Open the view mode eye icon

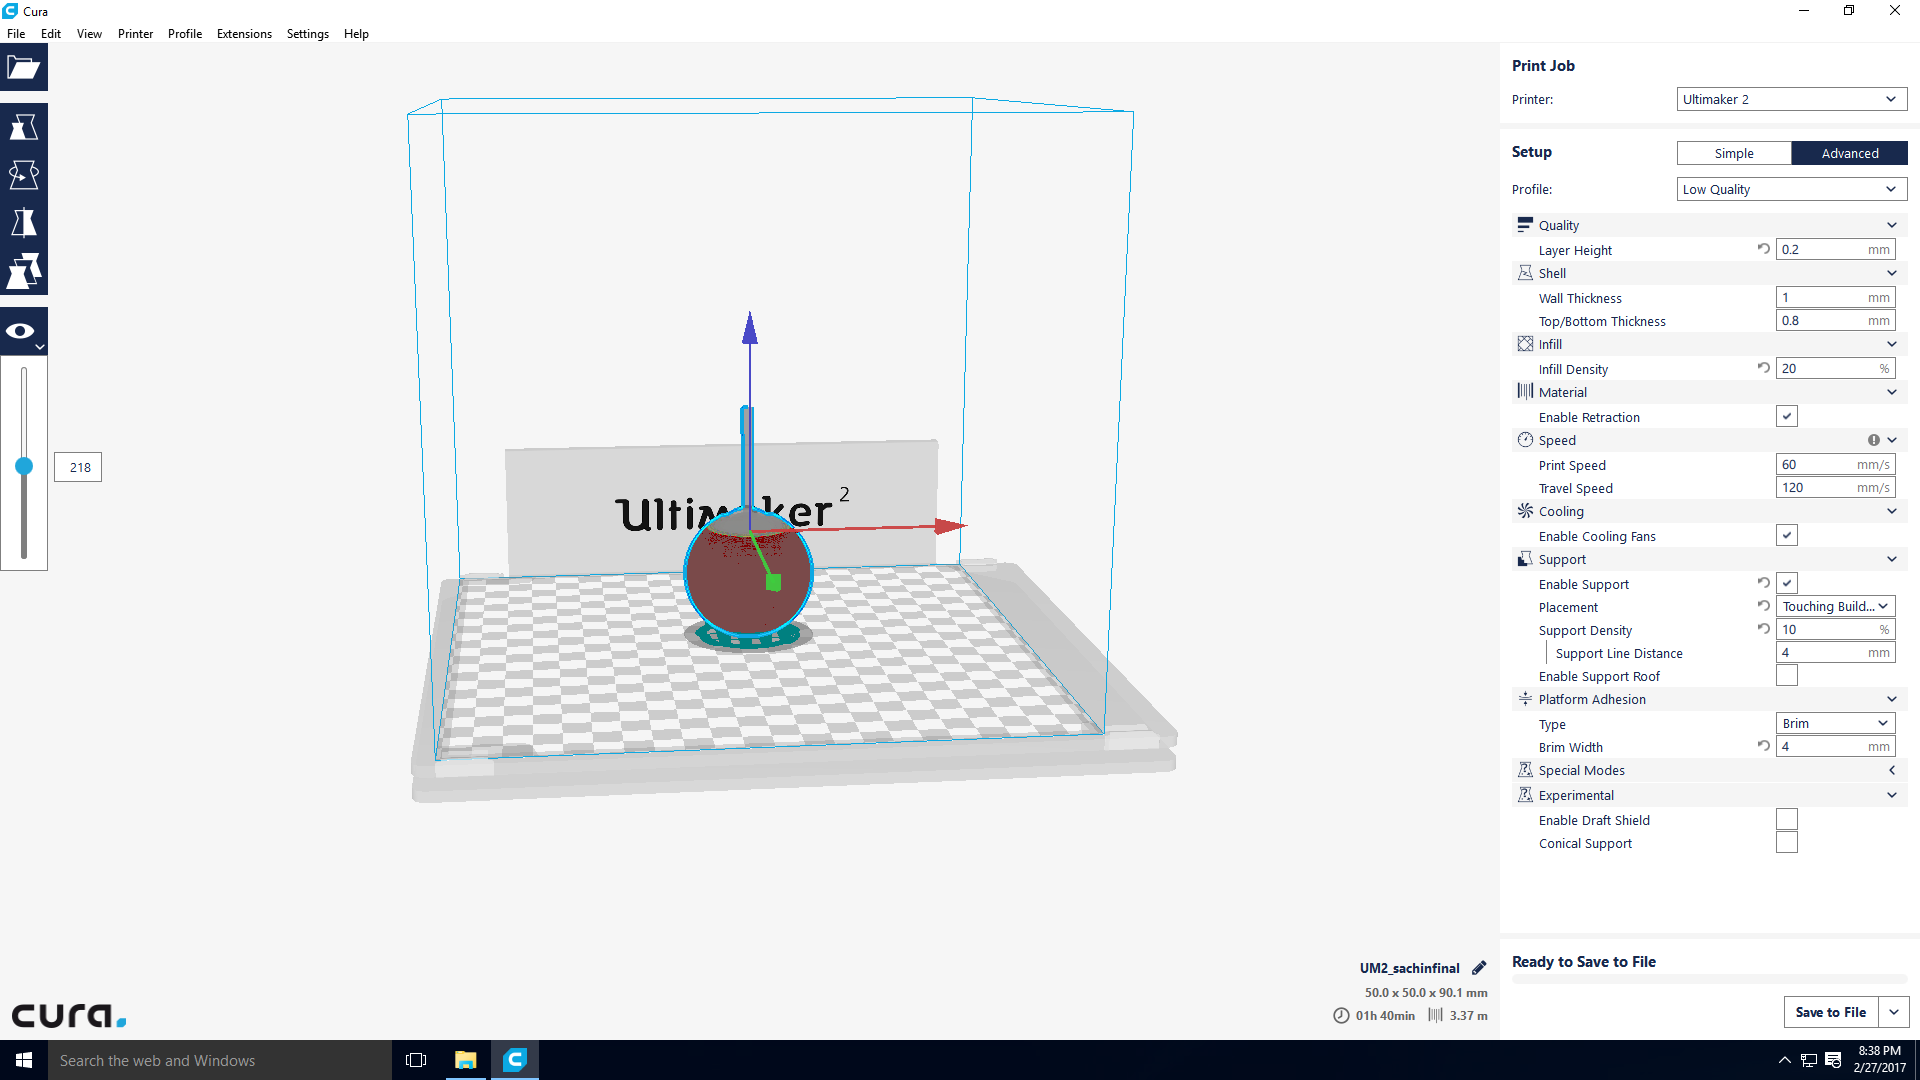pos(24,331)
